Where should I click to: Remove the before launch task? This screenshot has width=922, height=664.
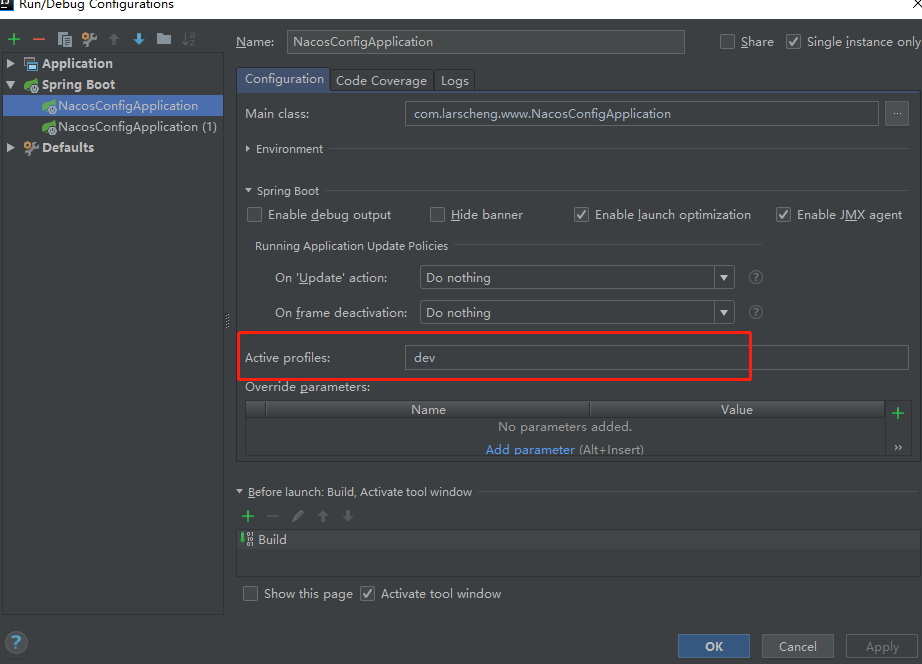point(273,516)
